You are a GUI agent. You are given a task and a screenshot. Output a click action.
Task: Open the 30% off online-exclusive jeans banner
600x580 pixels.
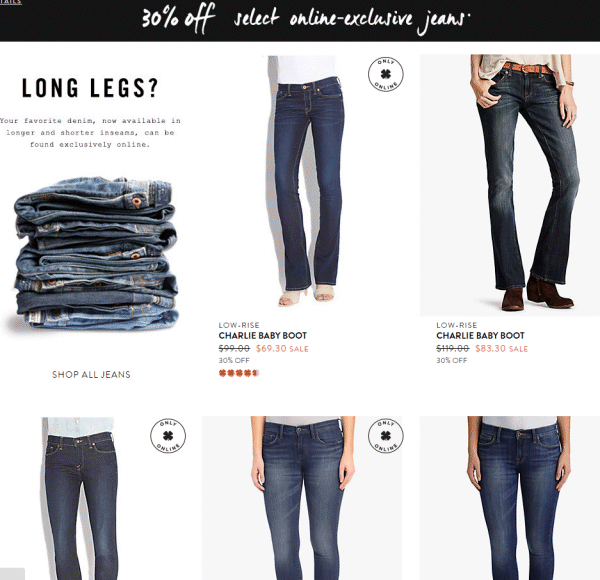(x=300, y=20)
